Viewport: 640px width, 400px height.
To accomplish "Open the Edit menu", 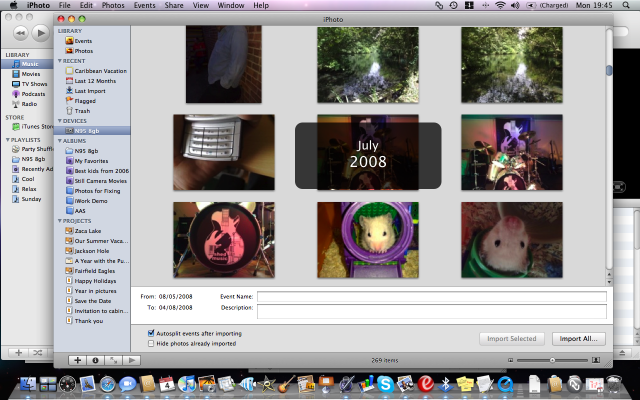I will click(86, 5).
